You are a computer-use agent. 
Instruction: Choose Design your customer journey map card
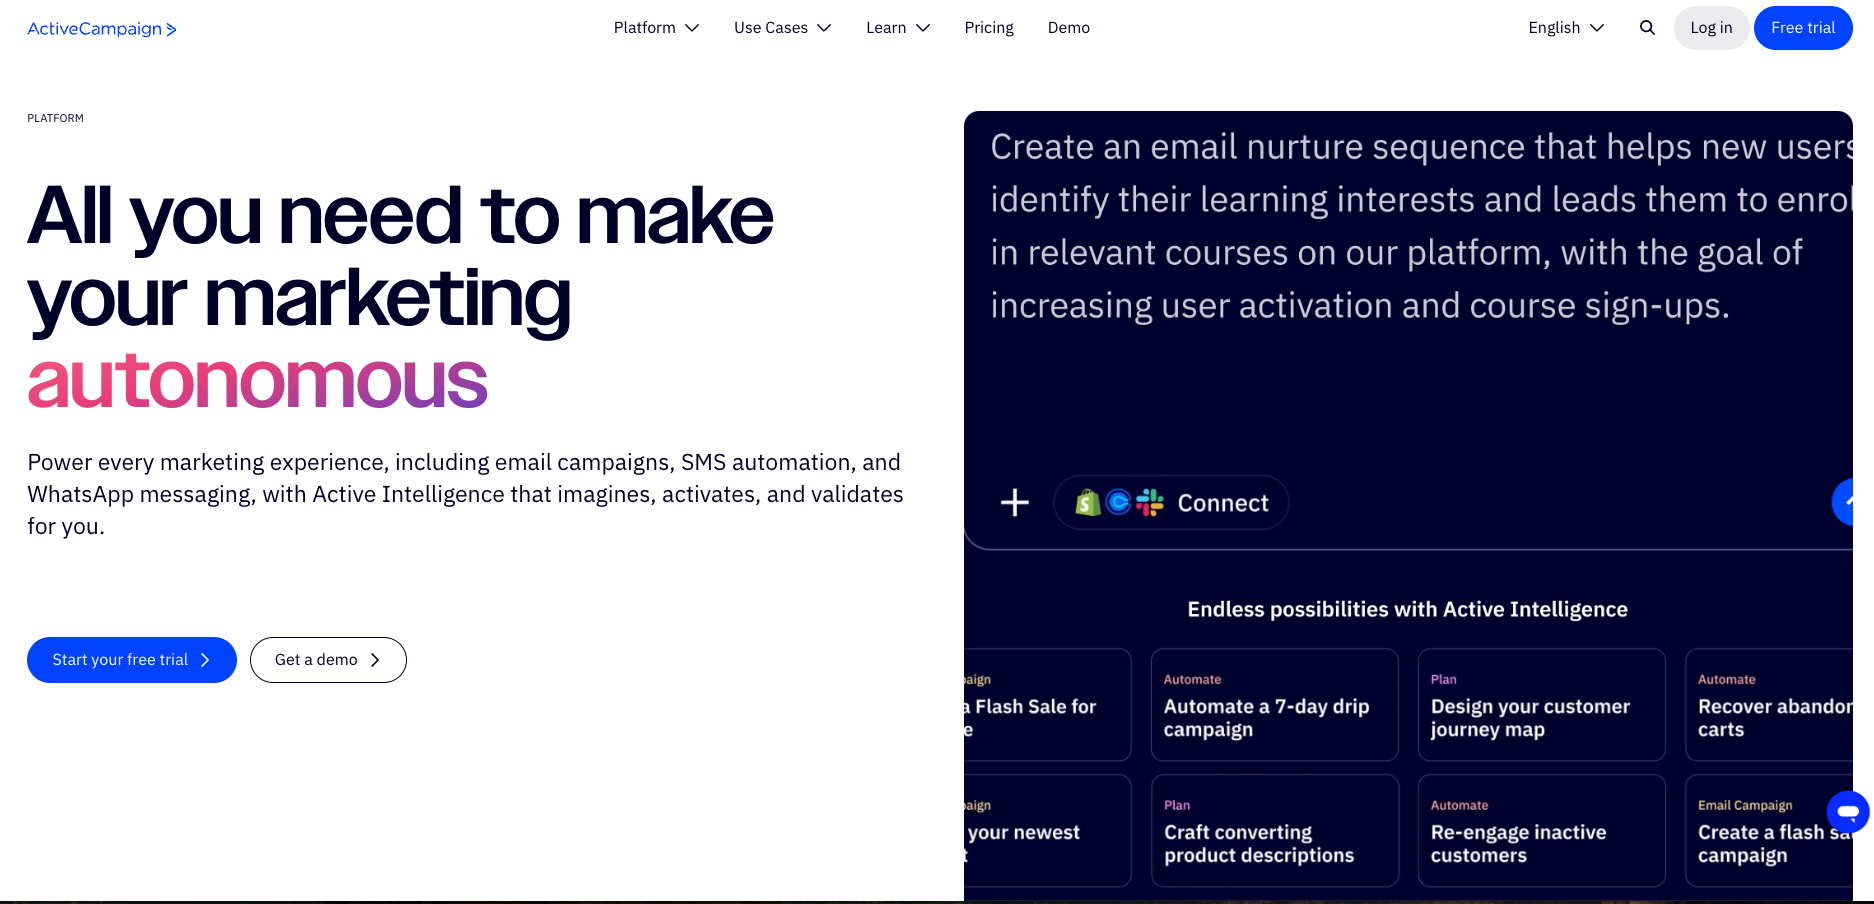(1541, 705)
